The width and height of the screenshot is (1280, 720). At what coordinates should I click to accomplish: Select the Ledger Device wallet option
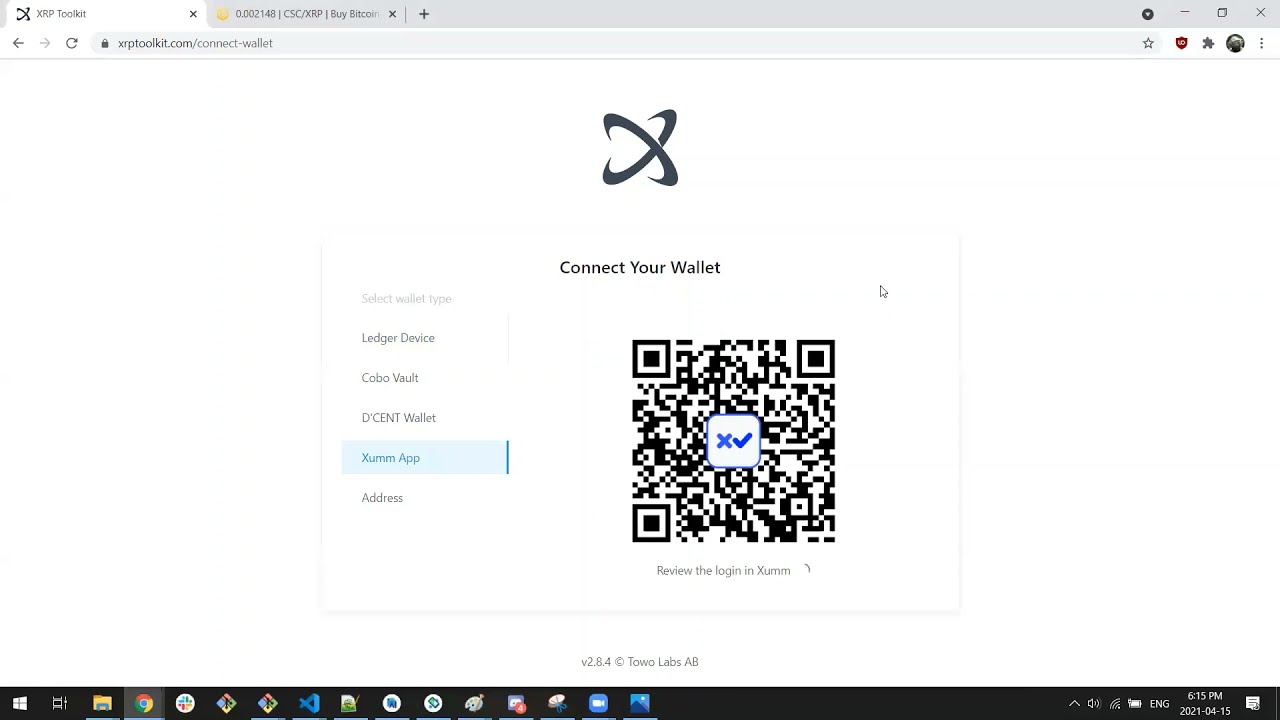pyautogui.click(x=425, y=338)
